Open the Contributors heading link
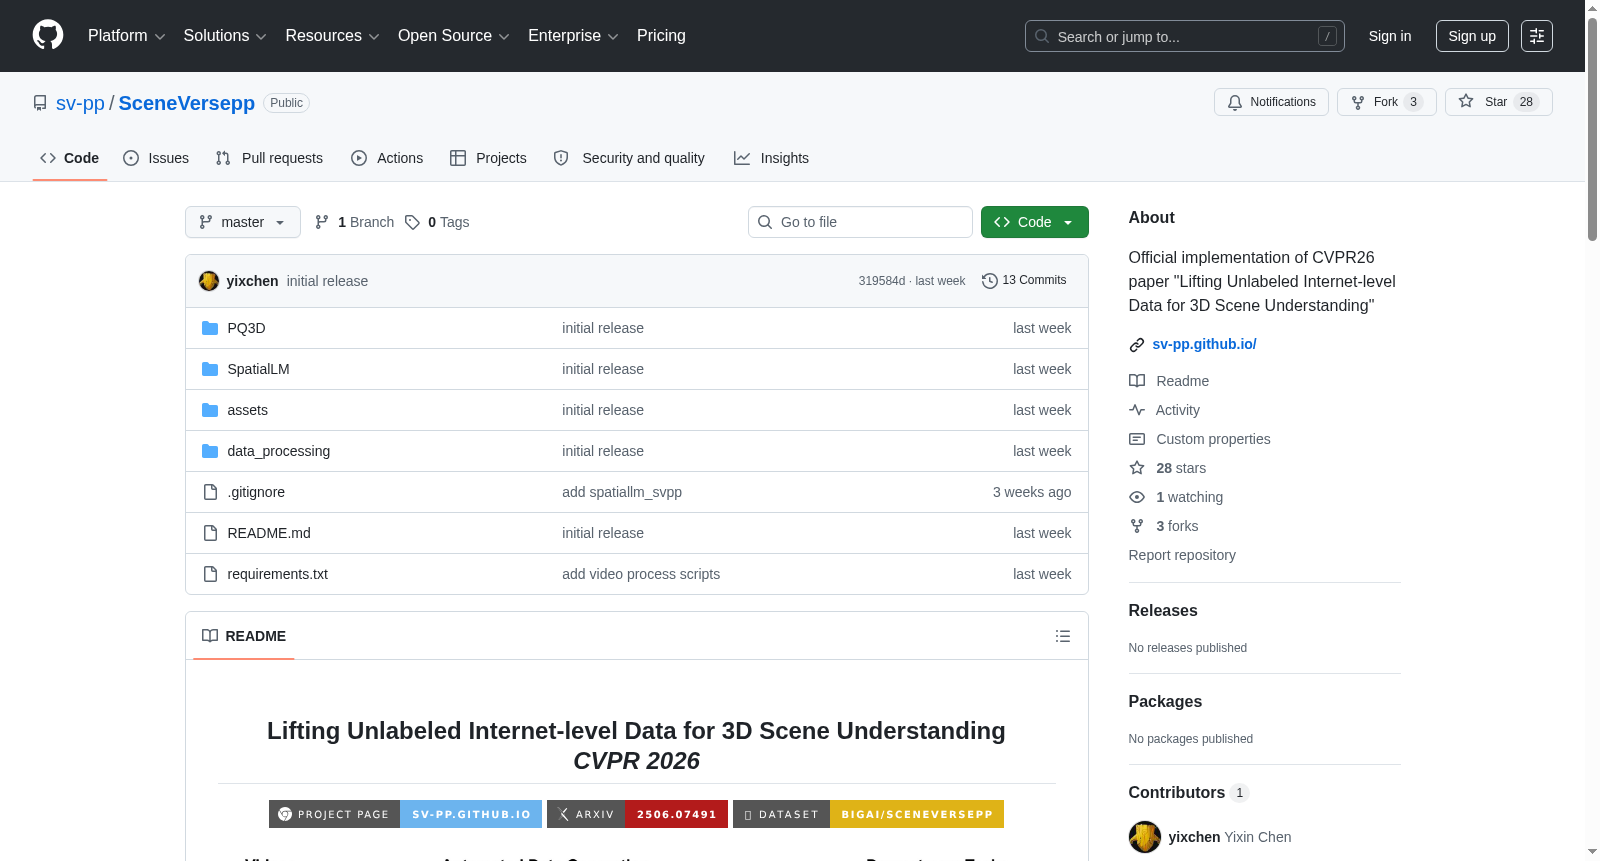Screen dimensions: 1600x861 [x=1189, y=793]
